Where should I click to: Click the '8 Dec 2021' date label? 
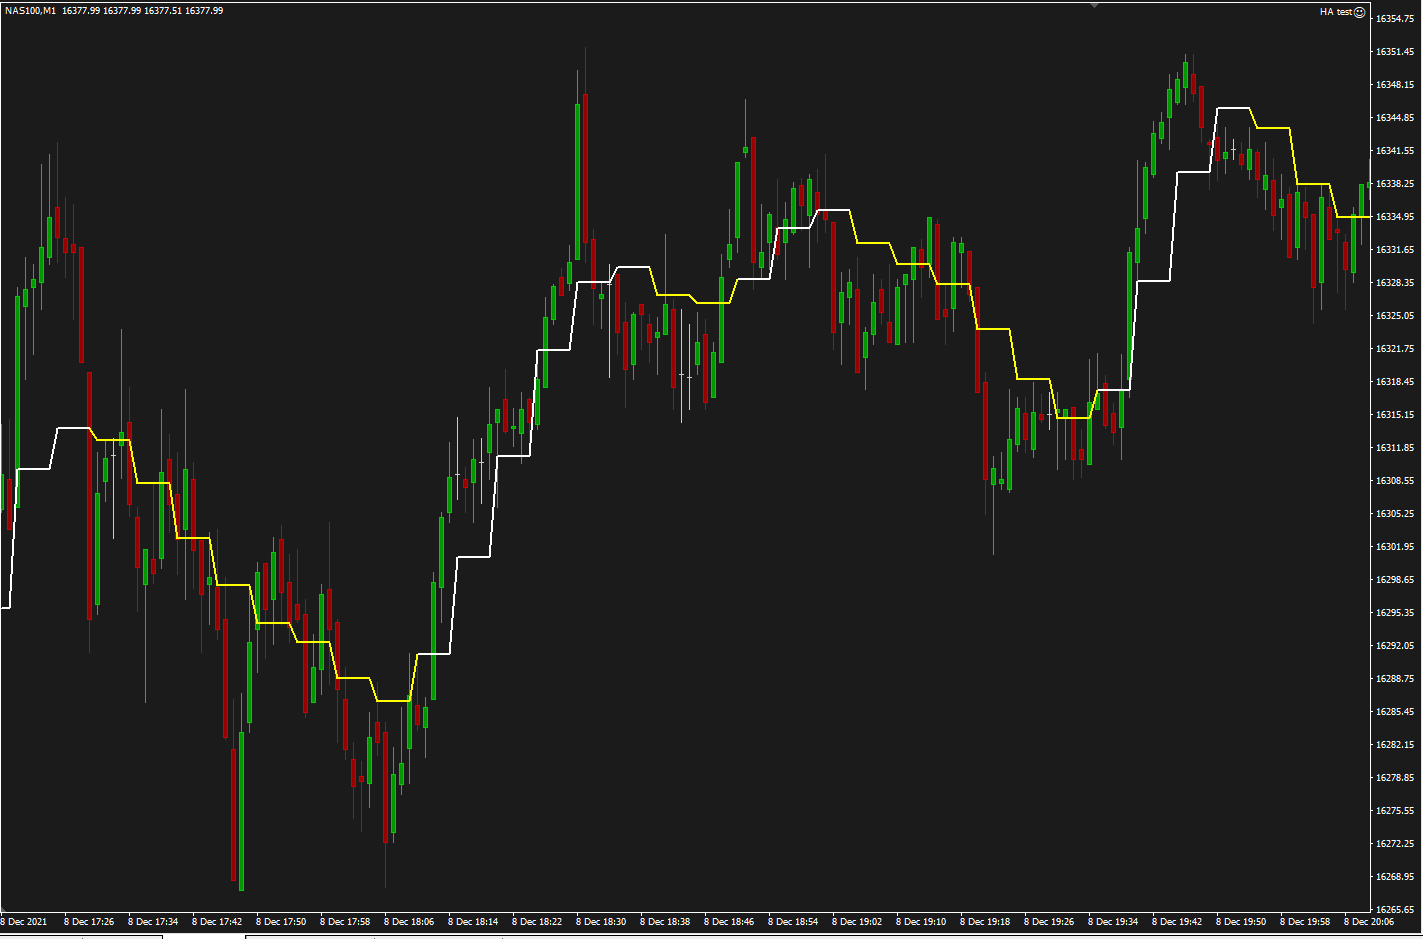(24, 922)
